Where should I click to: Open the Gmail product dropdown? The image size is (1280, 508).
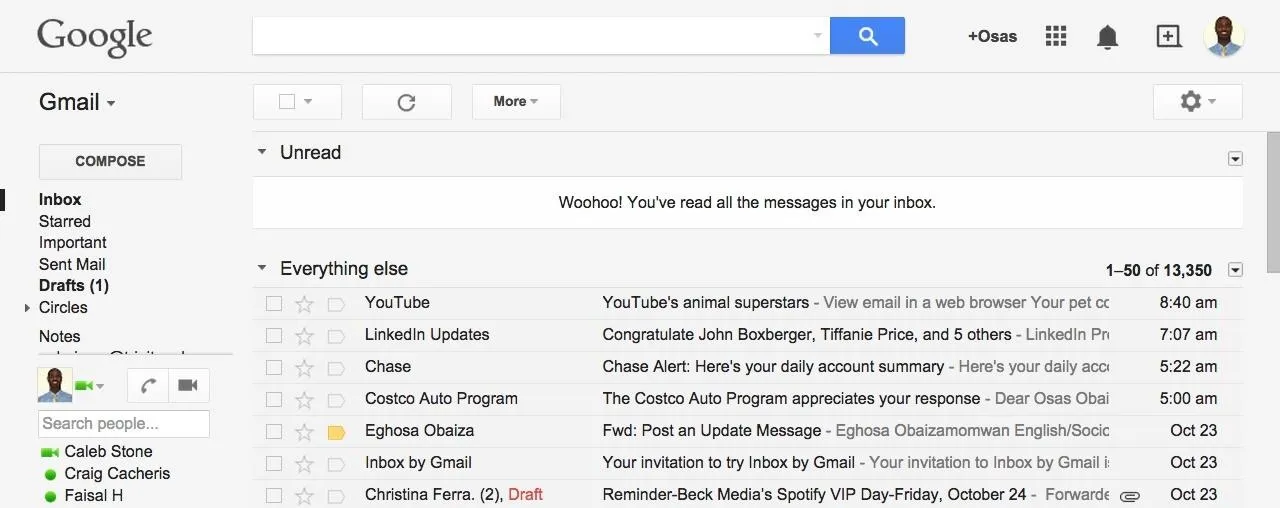(77, 102)
